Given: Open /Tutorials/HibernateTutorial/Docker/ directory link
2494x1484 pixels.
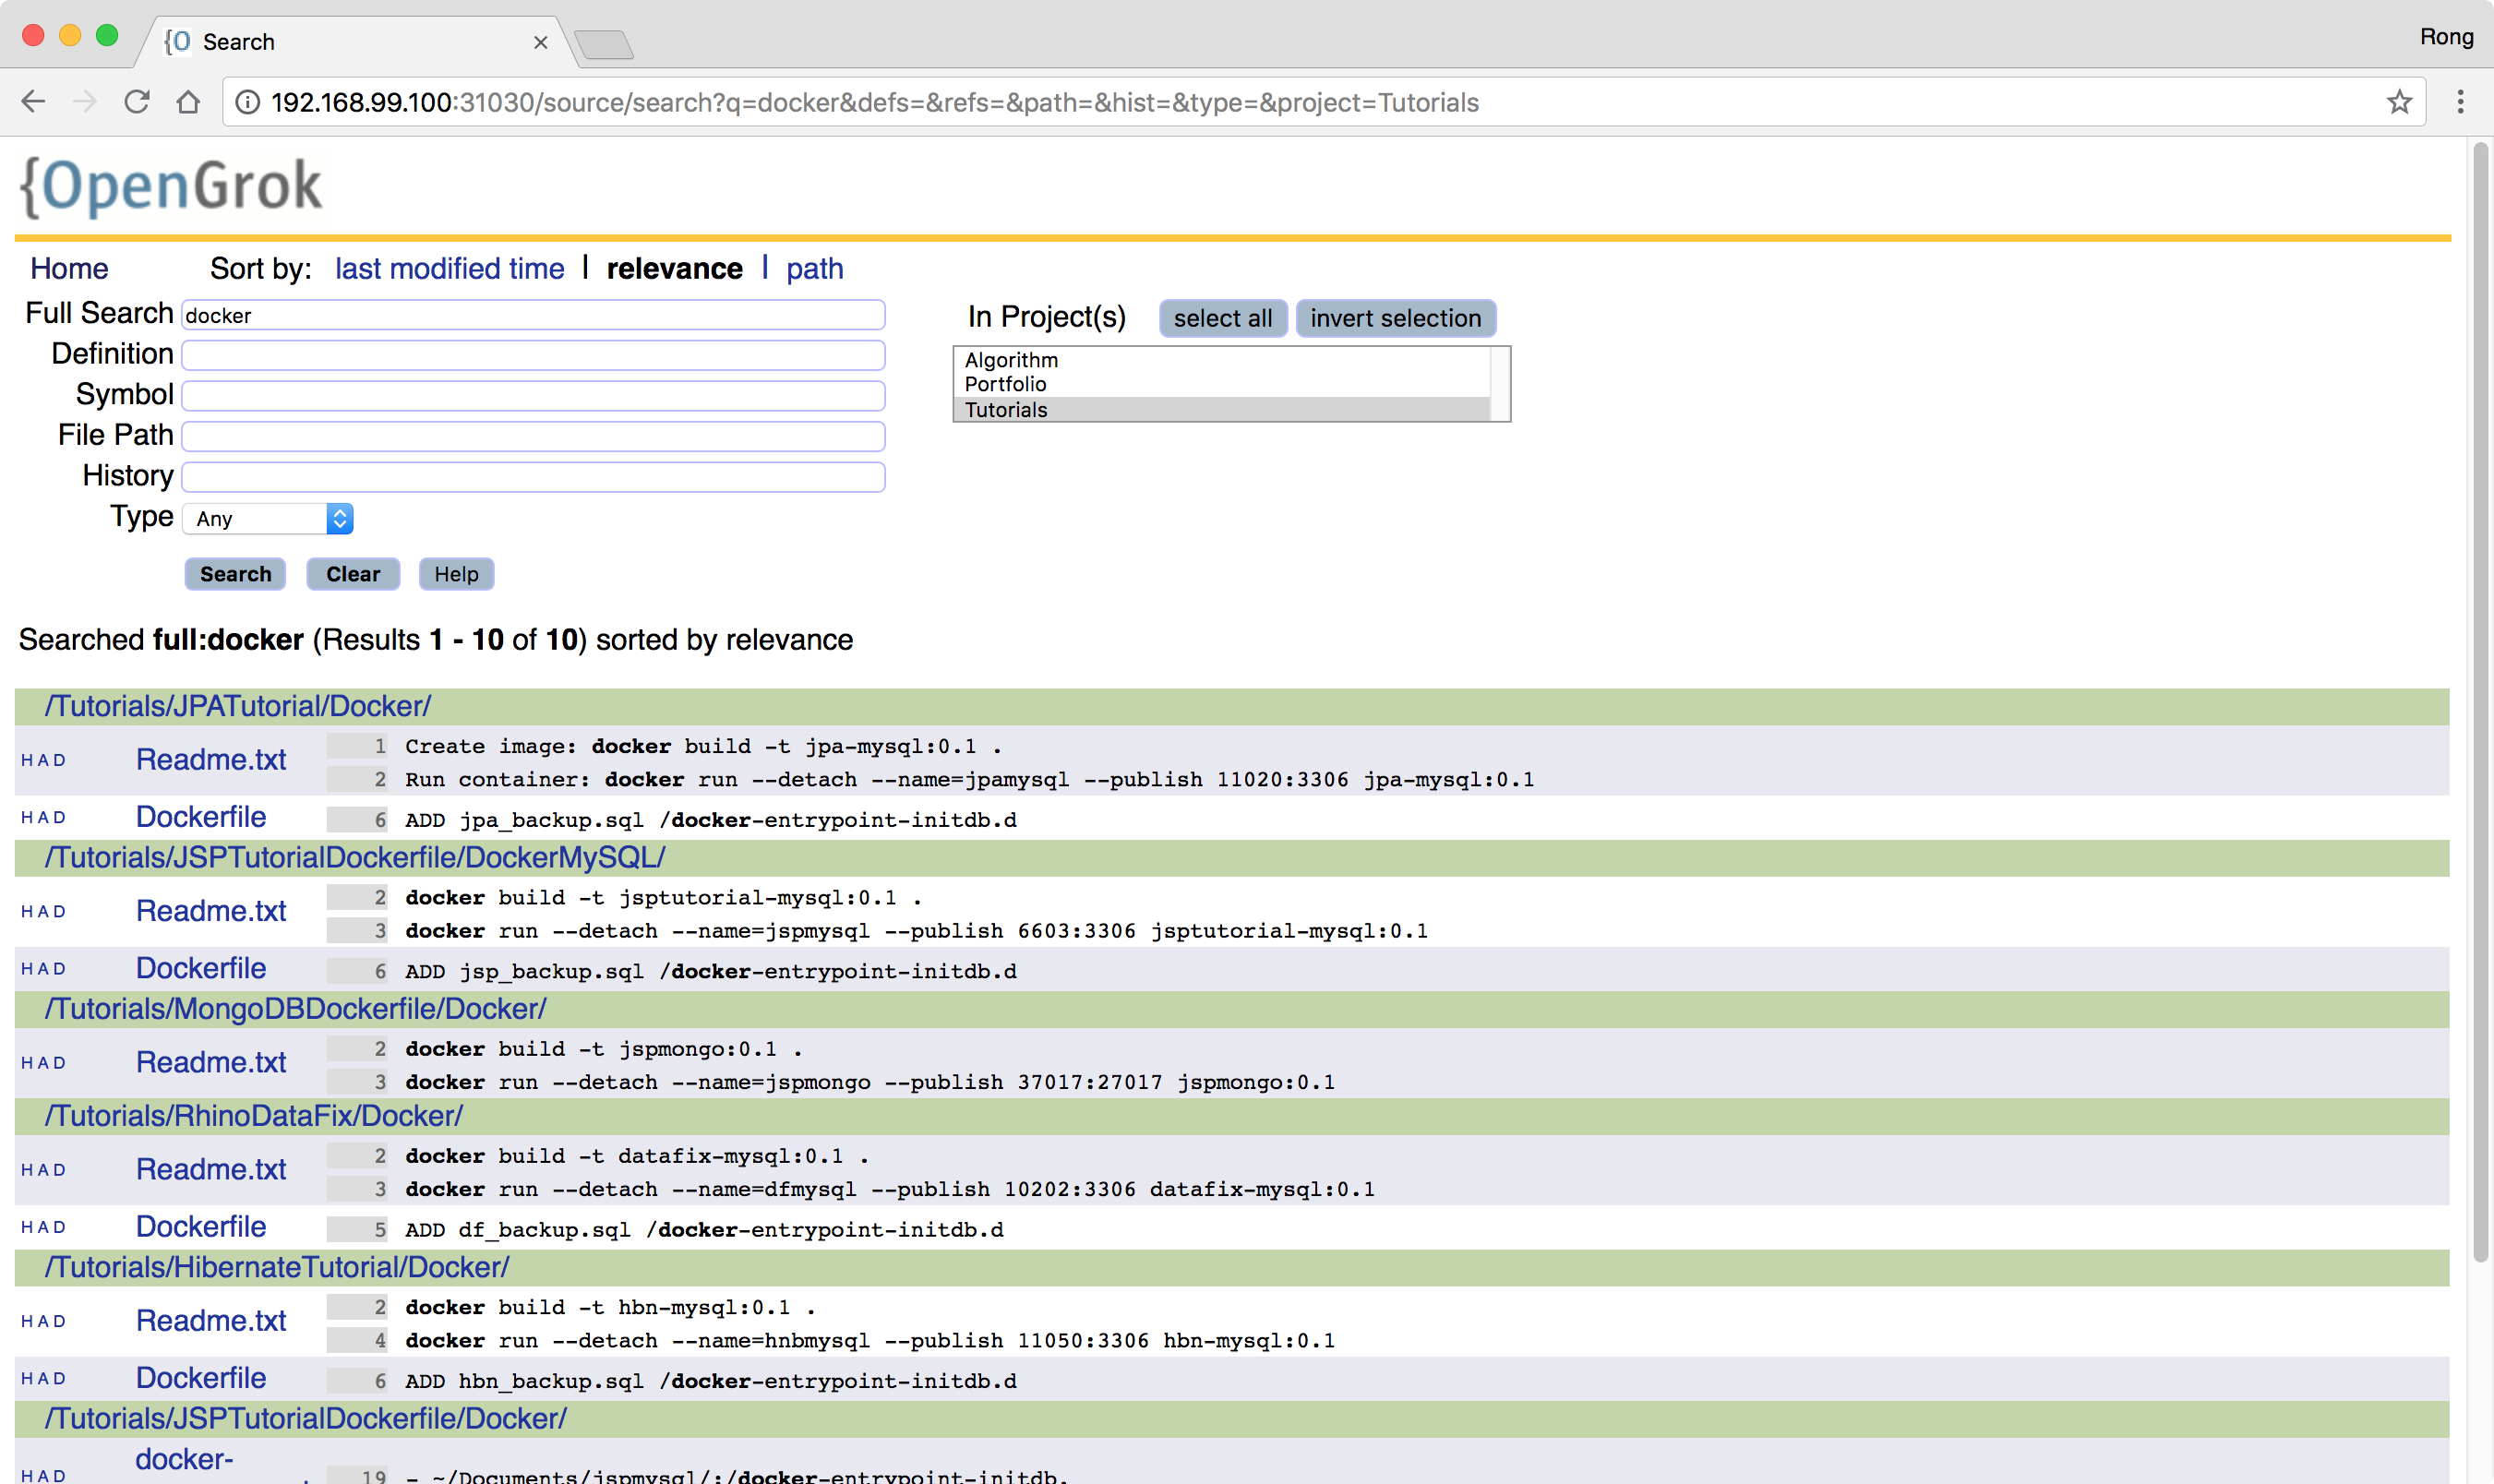Looking at the screenshot, I should pos(277,1267).
